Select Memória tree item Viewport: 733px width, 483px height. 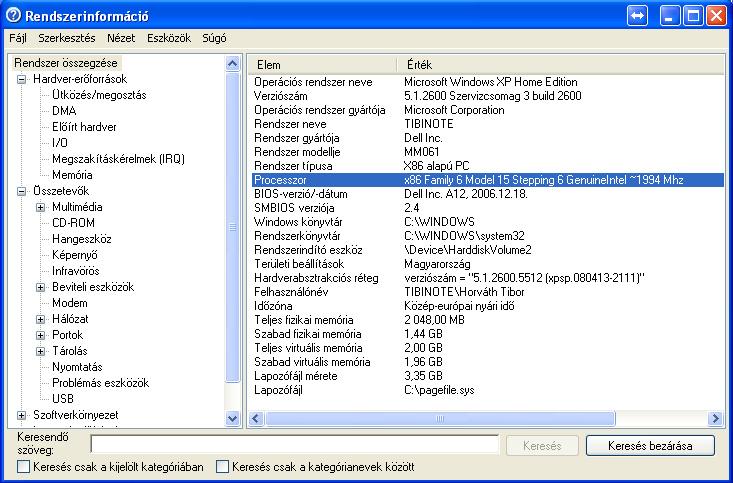point(72,175)
